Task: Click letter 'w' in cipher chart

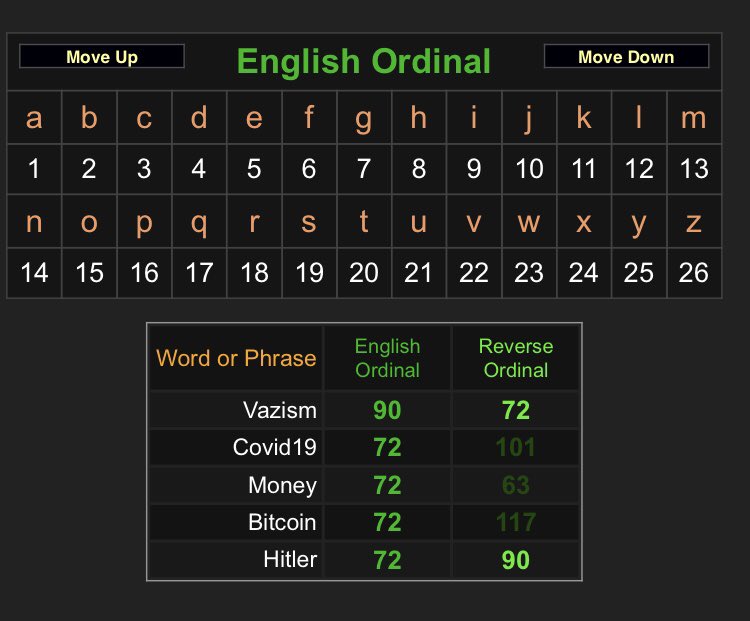Action: pos(529,222)
